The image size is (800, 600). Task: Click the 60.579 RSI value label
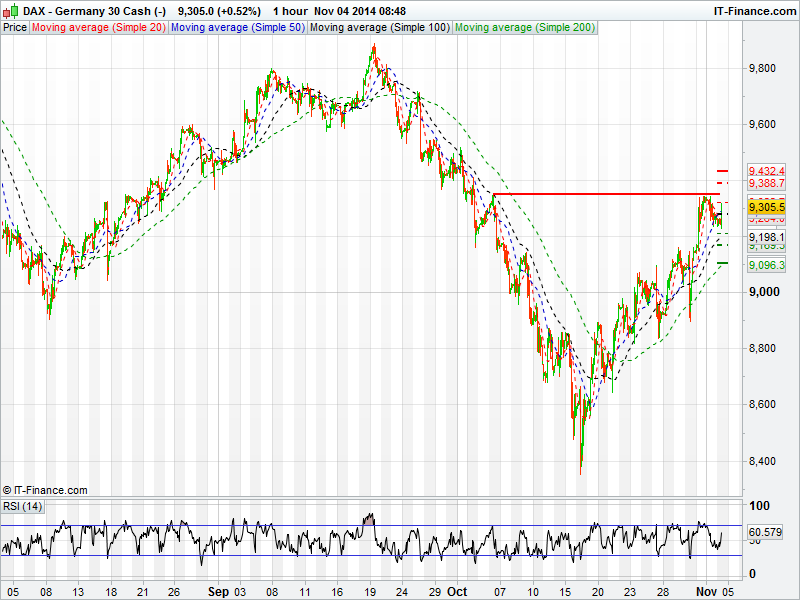765,532
